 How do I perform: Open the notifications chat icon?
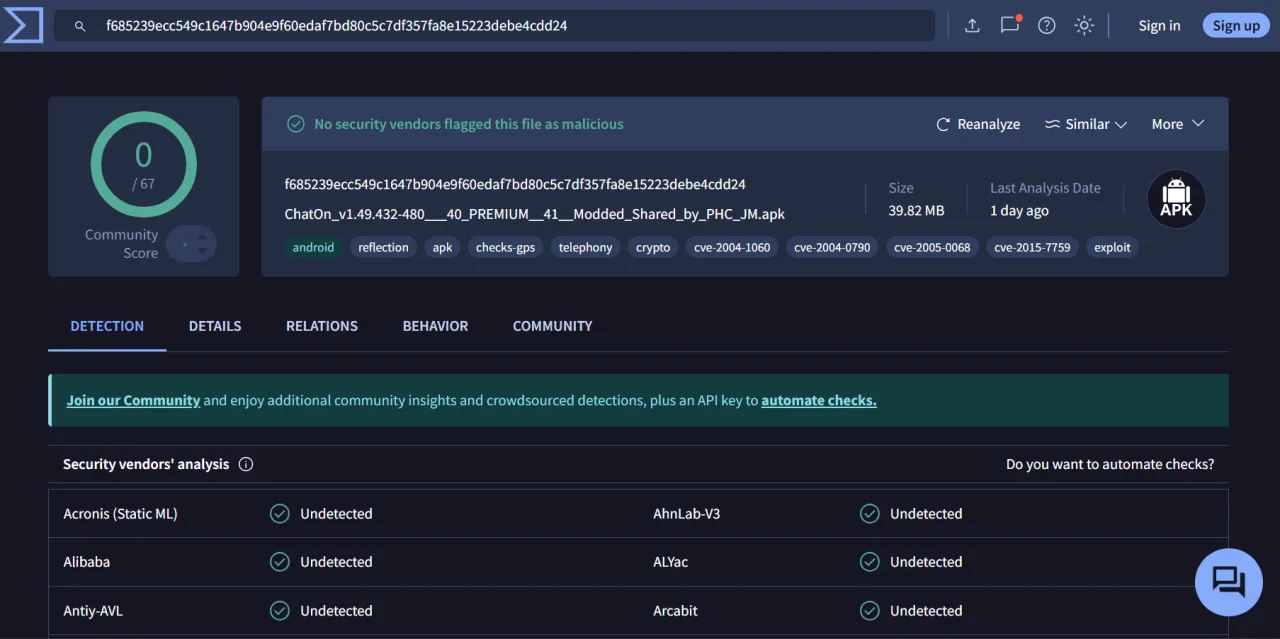pyautogui.click(x=1010, y=25)
